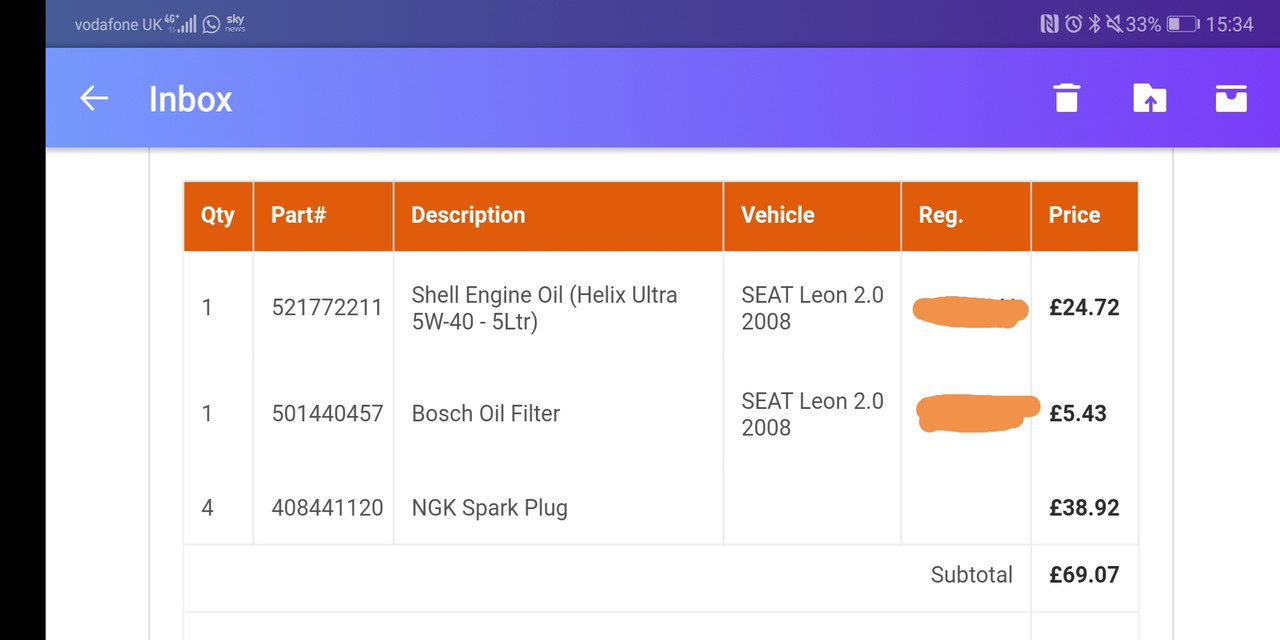Tap Shell Engine Oil description
1280x640 pixels.
click(545, 308)
